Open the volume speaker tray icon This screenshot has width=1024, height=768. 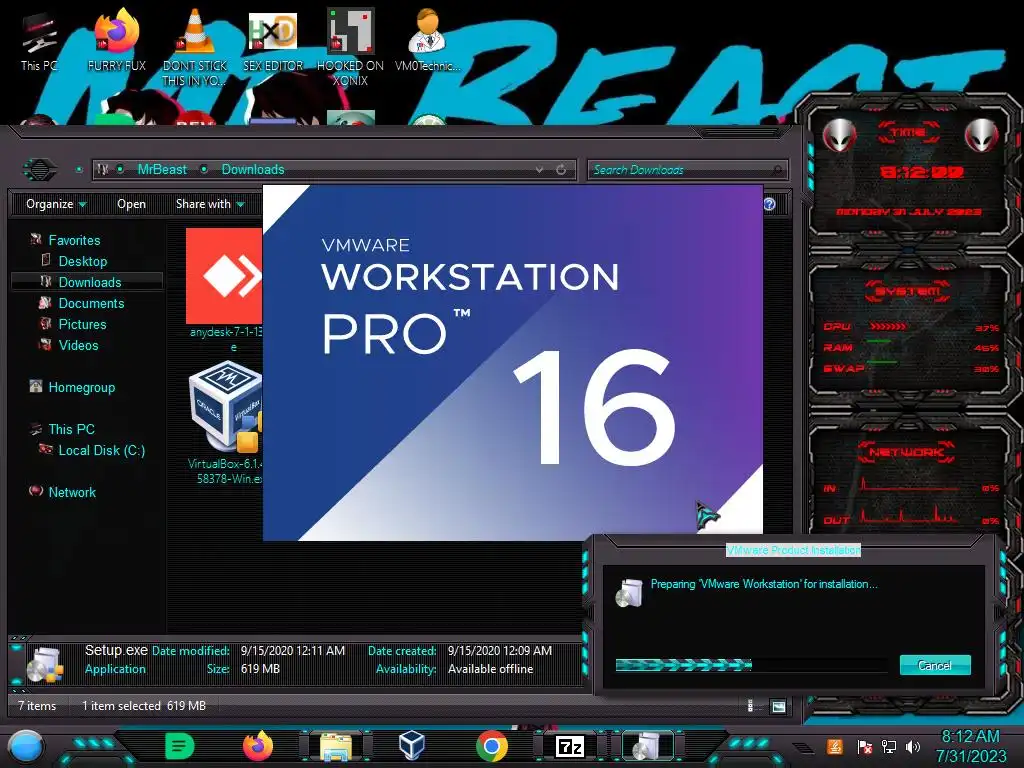(913, 746)
